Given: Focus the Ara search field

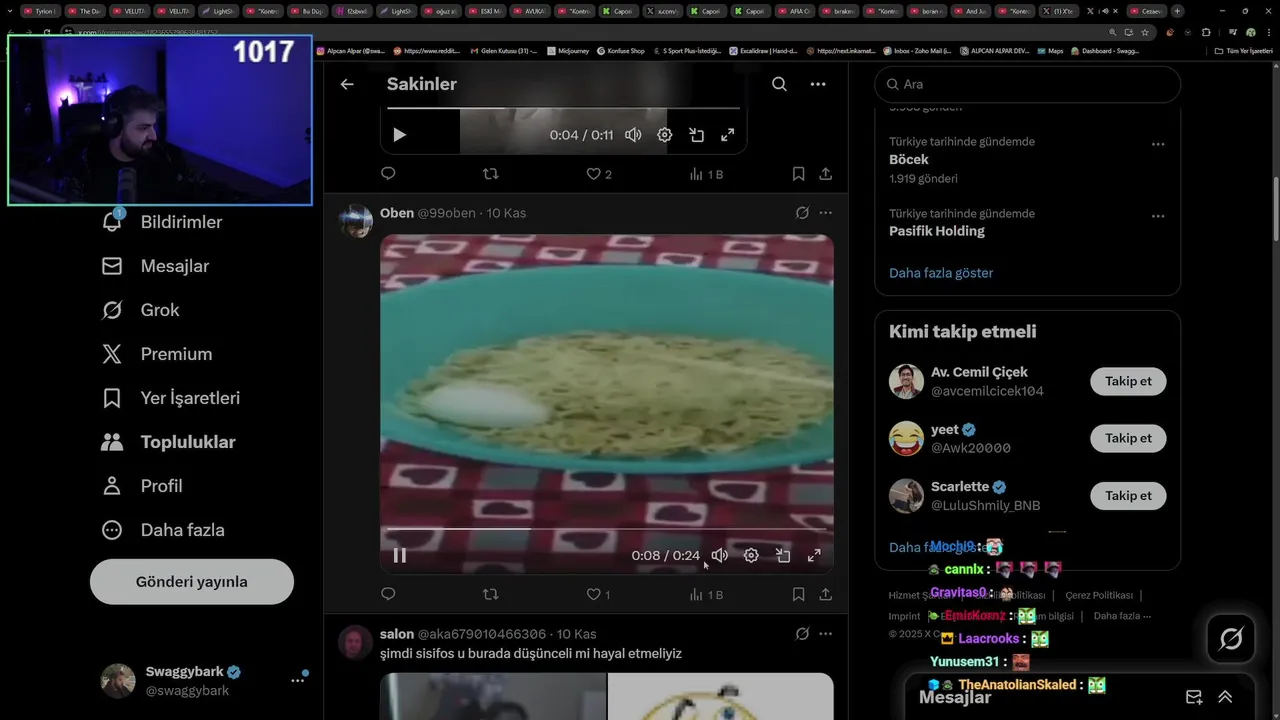Looking at the screenshot, I should point(1028,84).
